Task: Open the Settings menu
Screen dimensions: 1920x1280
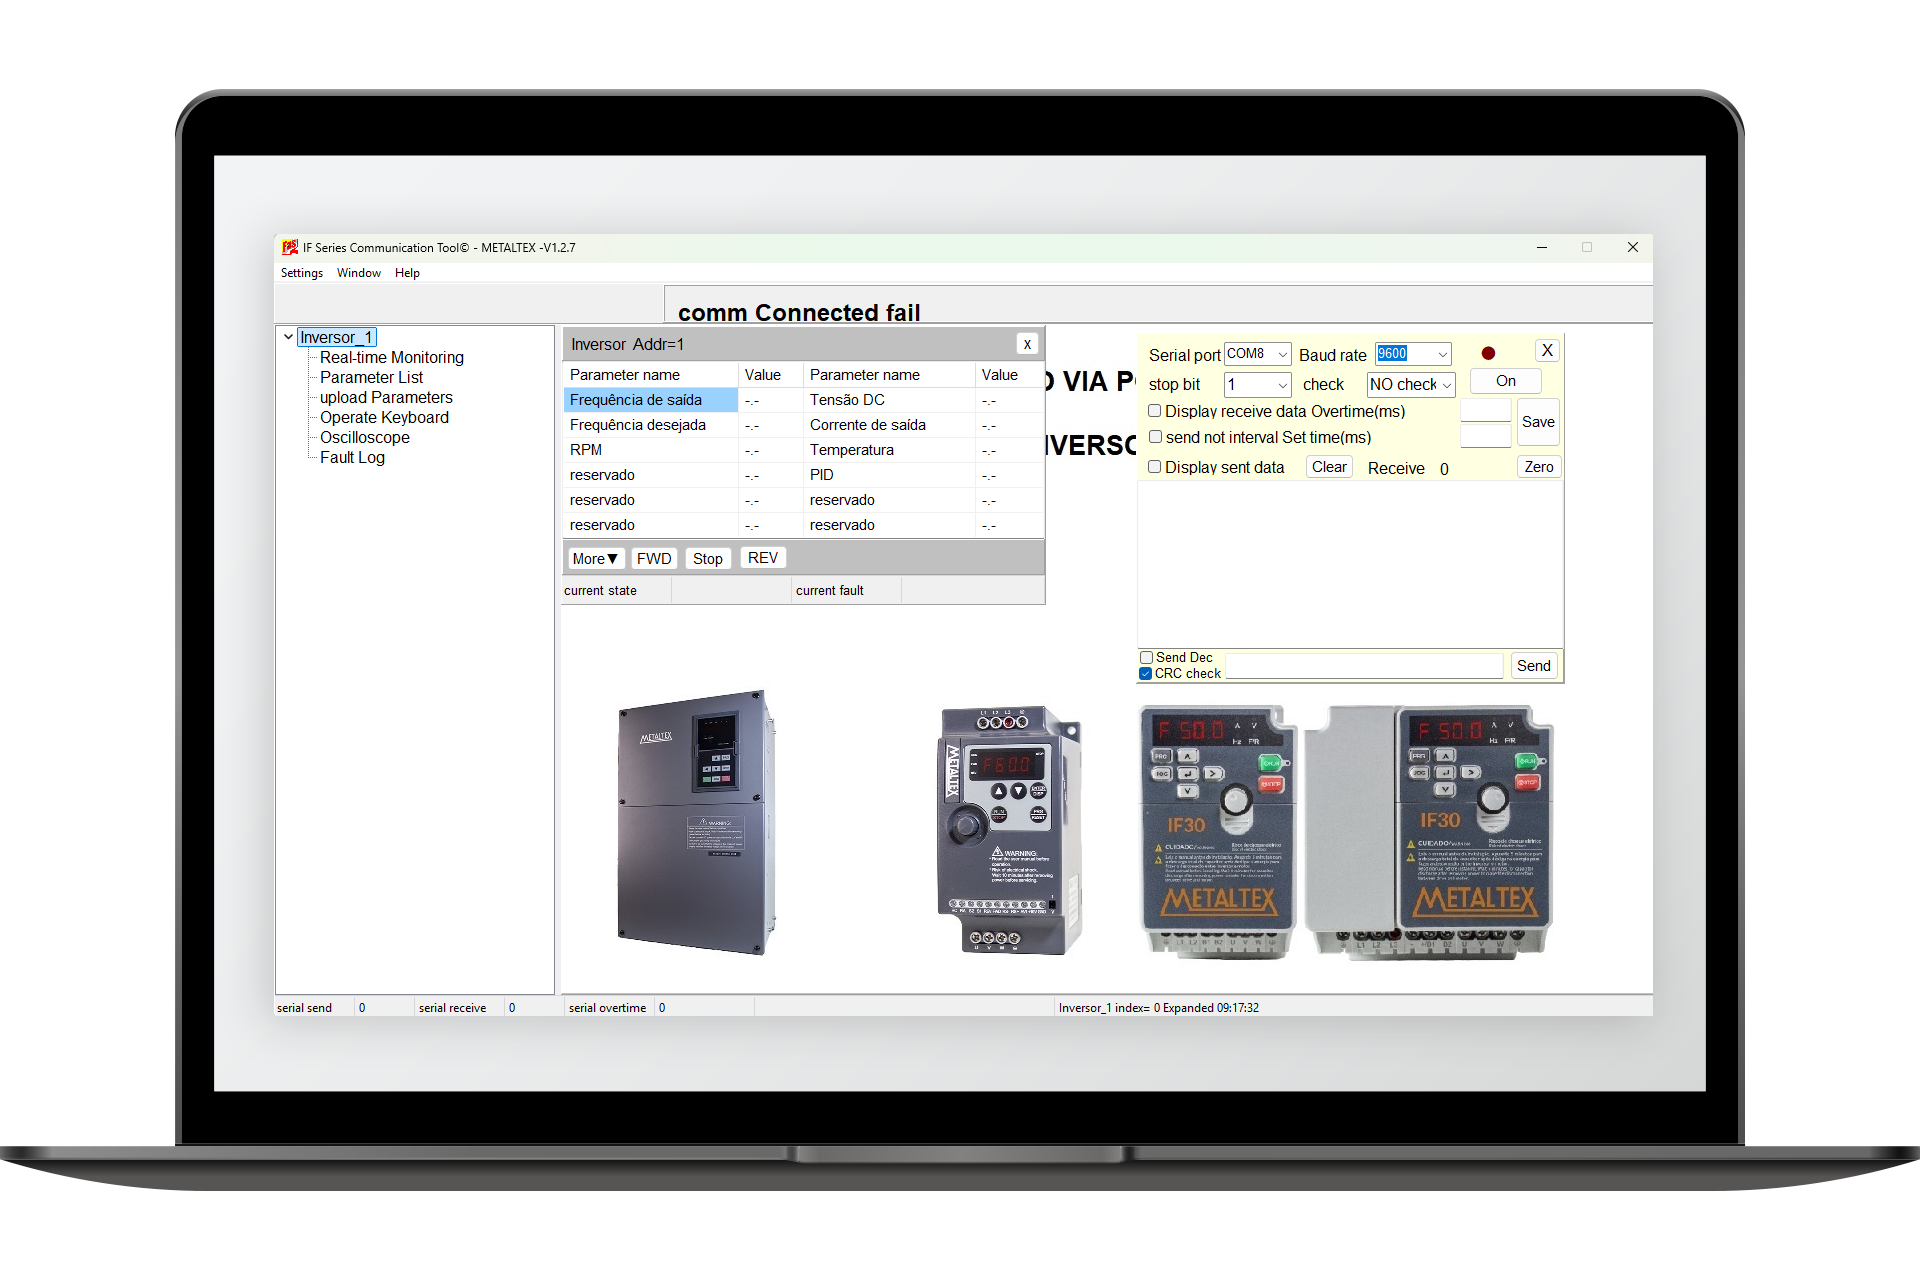Action: [x=302, y=273]
